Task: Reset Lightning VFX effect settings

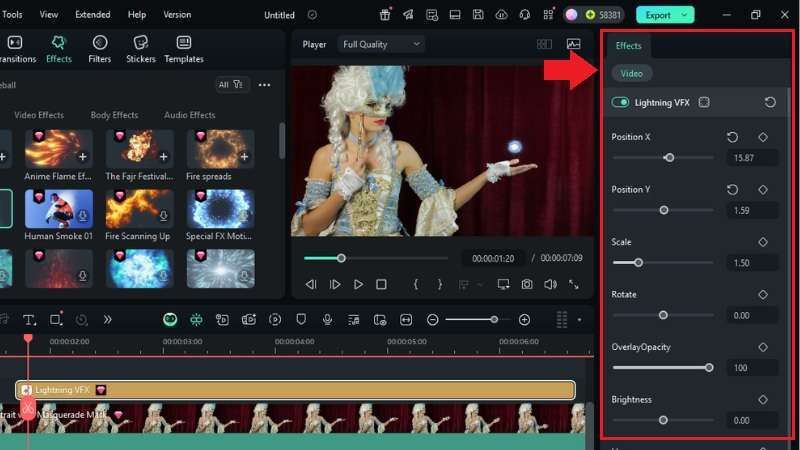Action: coord(770,103)
